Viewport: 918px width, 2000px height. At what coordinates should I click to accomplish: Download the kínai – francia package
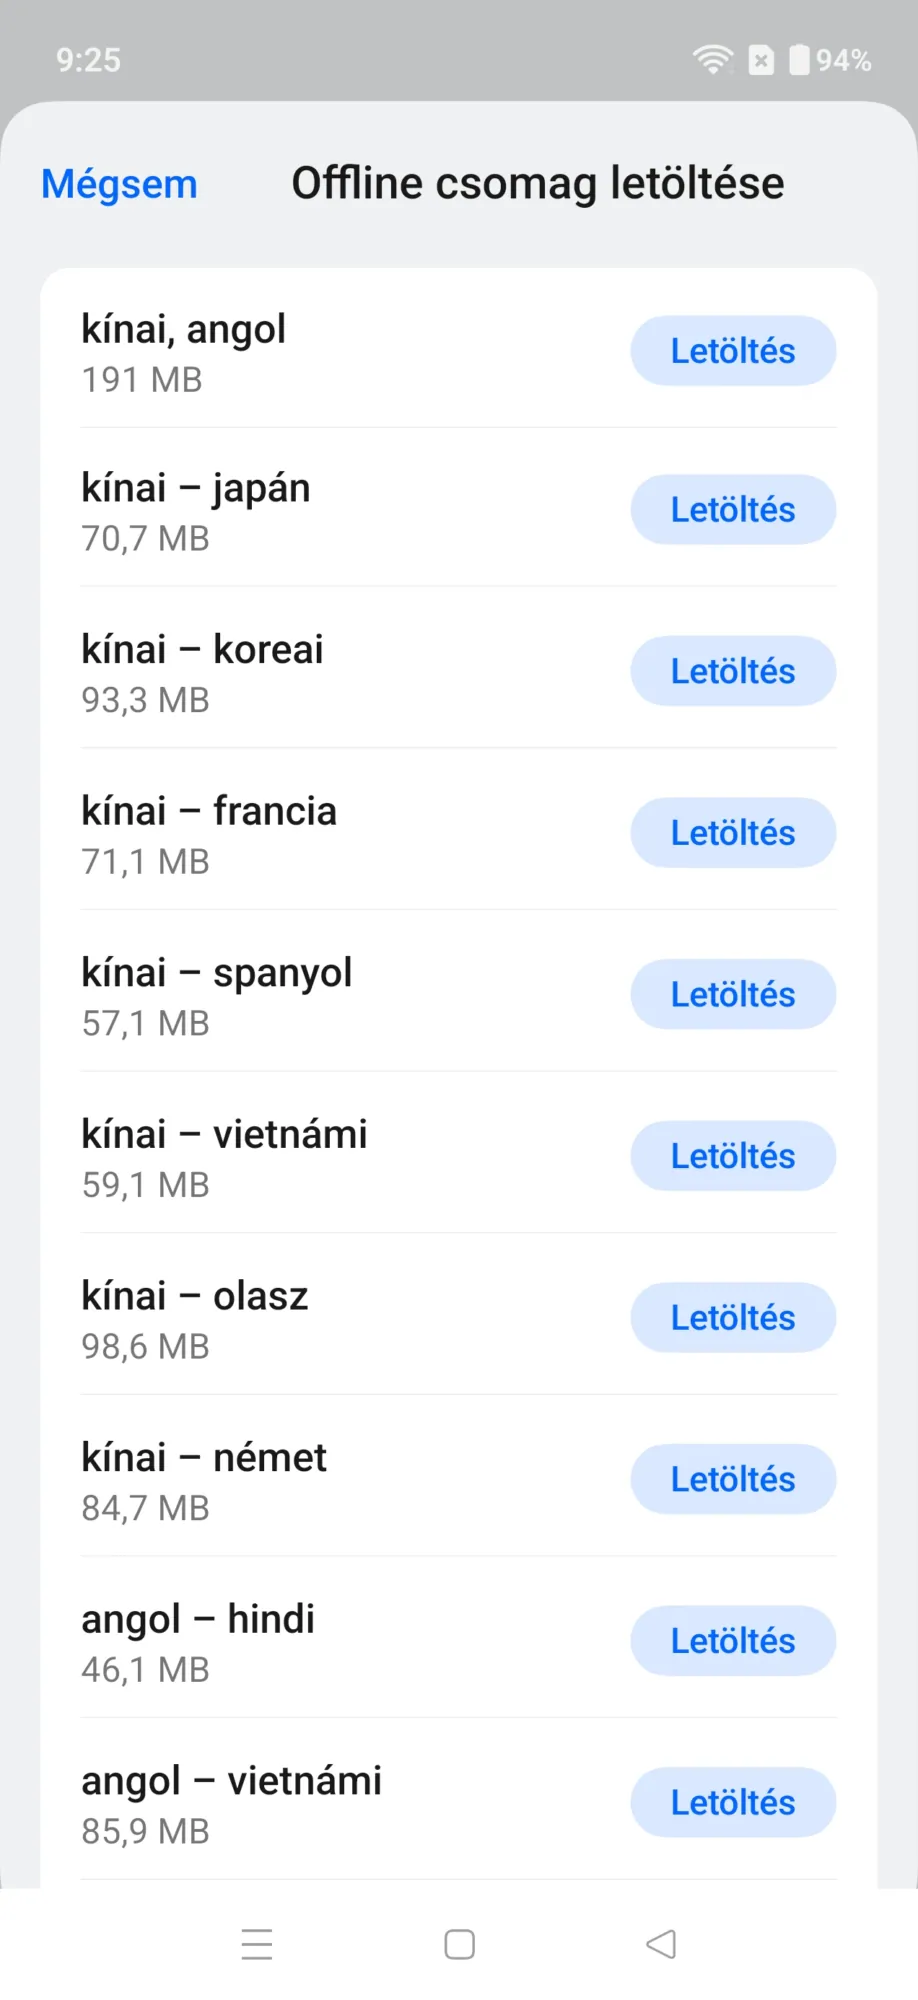pos(733,833)
